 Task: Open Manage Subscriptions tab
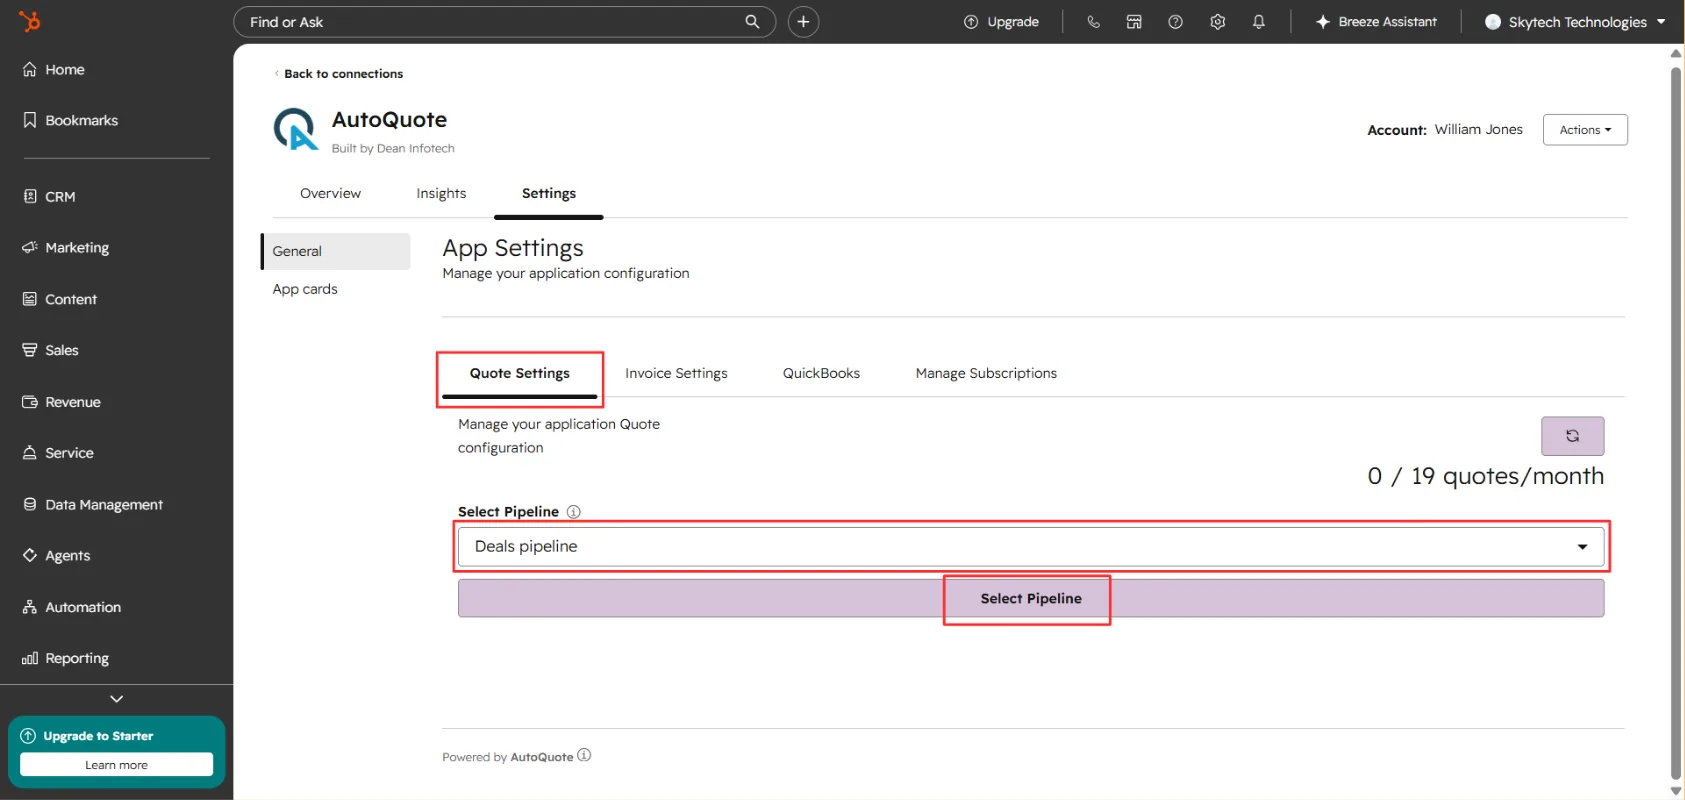[x=986, y=374]
